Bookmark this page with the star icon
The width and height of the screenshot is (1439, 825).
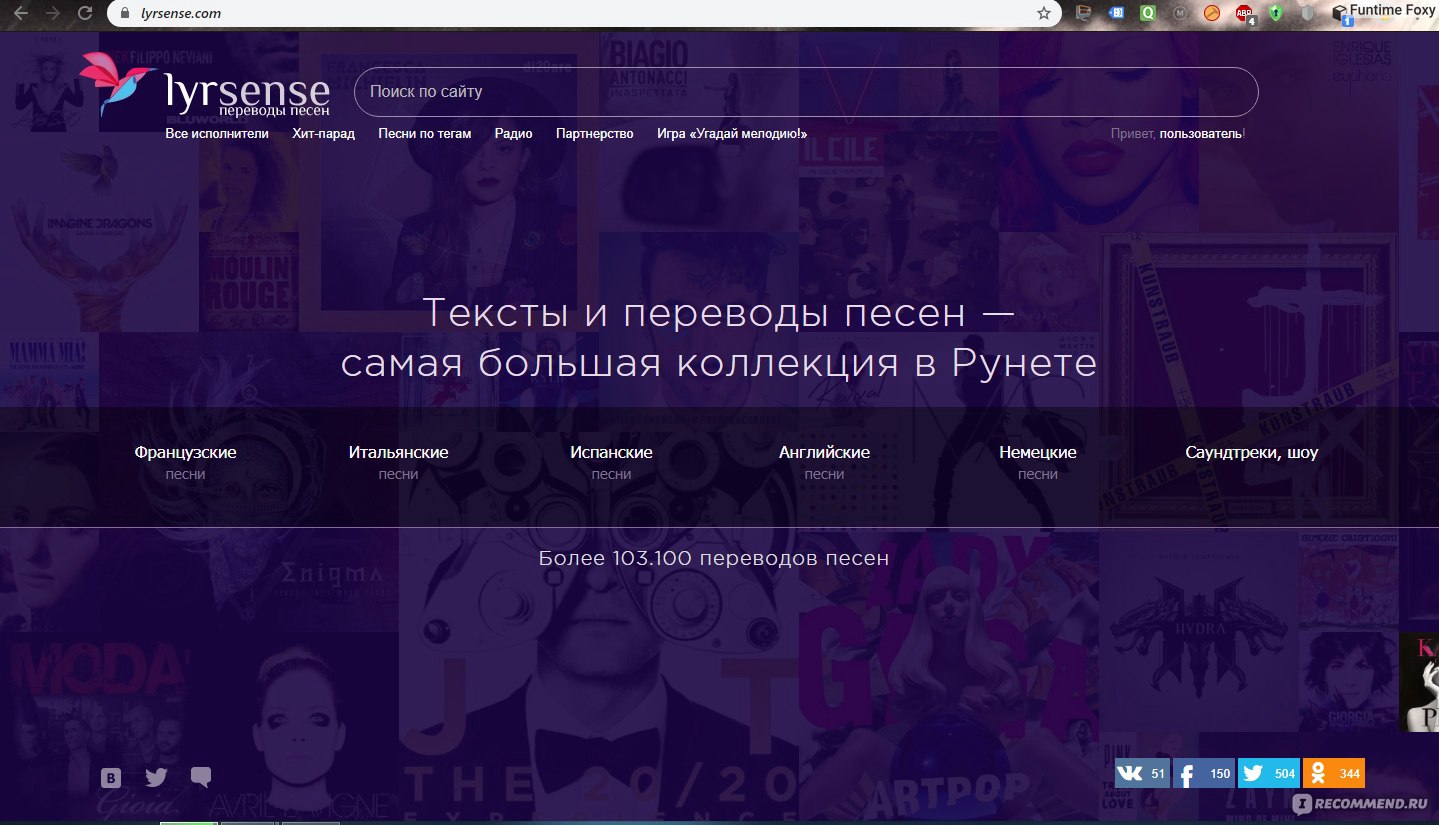point(1044,14)
